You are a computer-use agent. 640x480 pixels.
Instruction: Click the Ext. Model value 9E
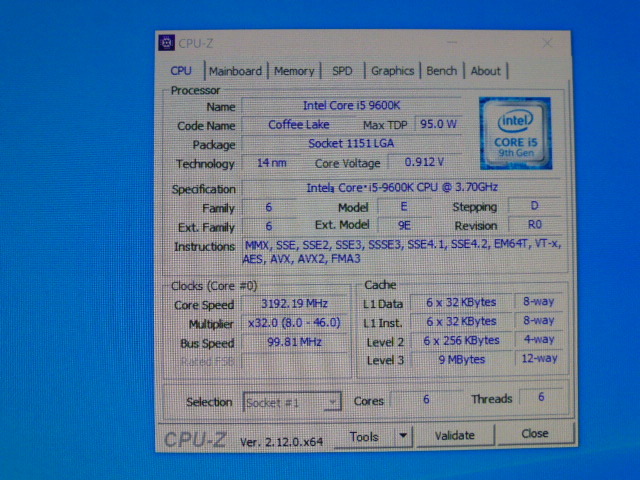[x=404, y=225]
